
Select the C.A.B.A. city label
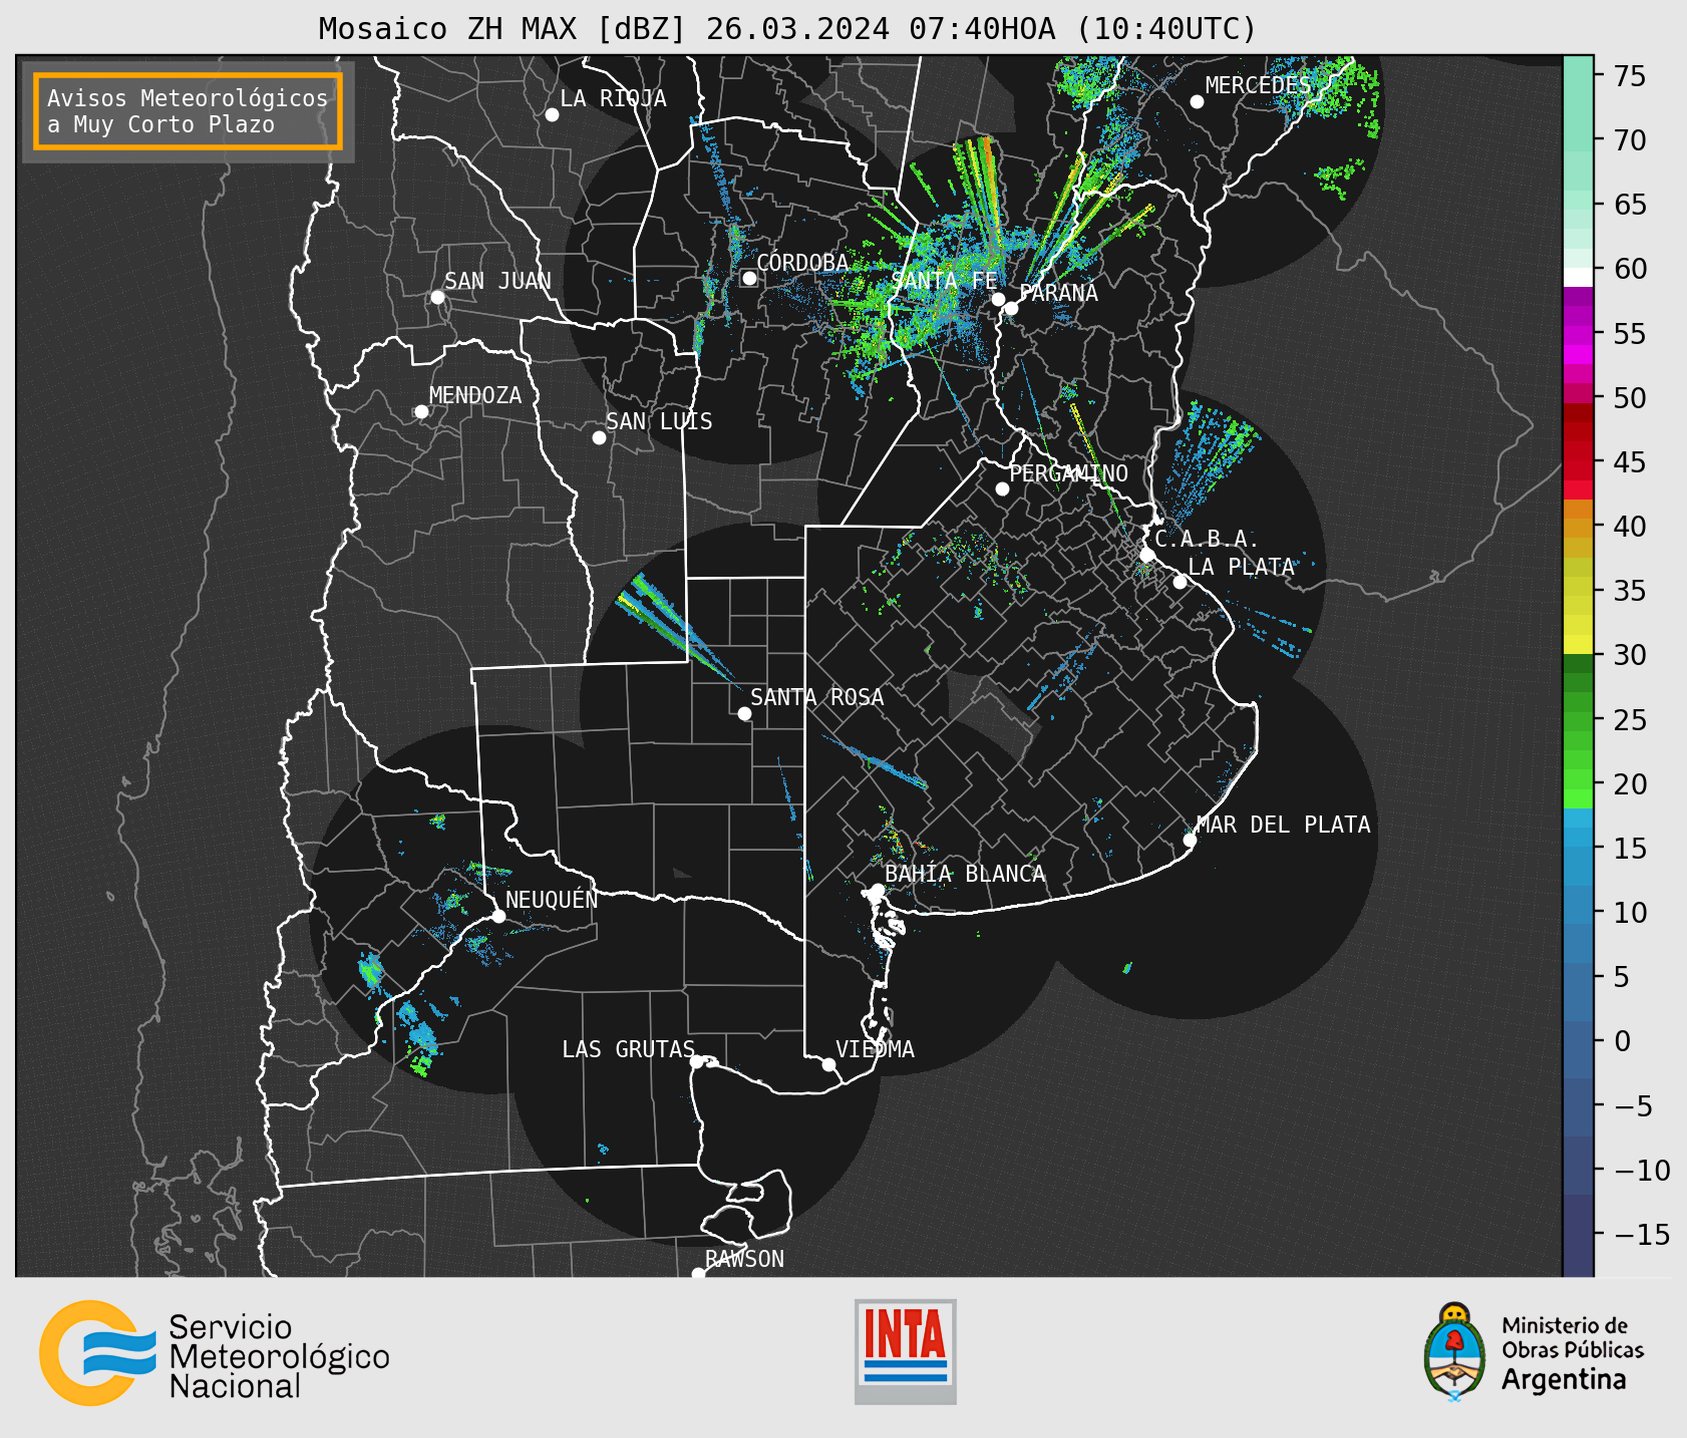(1206, 540)
